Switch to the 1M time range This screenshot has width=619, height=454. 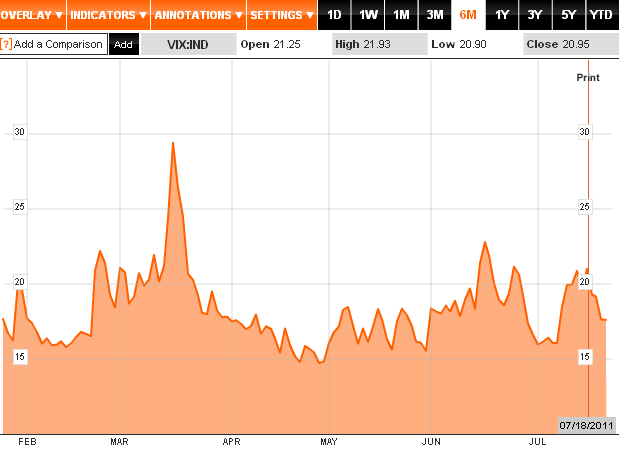coord(401,15)
